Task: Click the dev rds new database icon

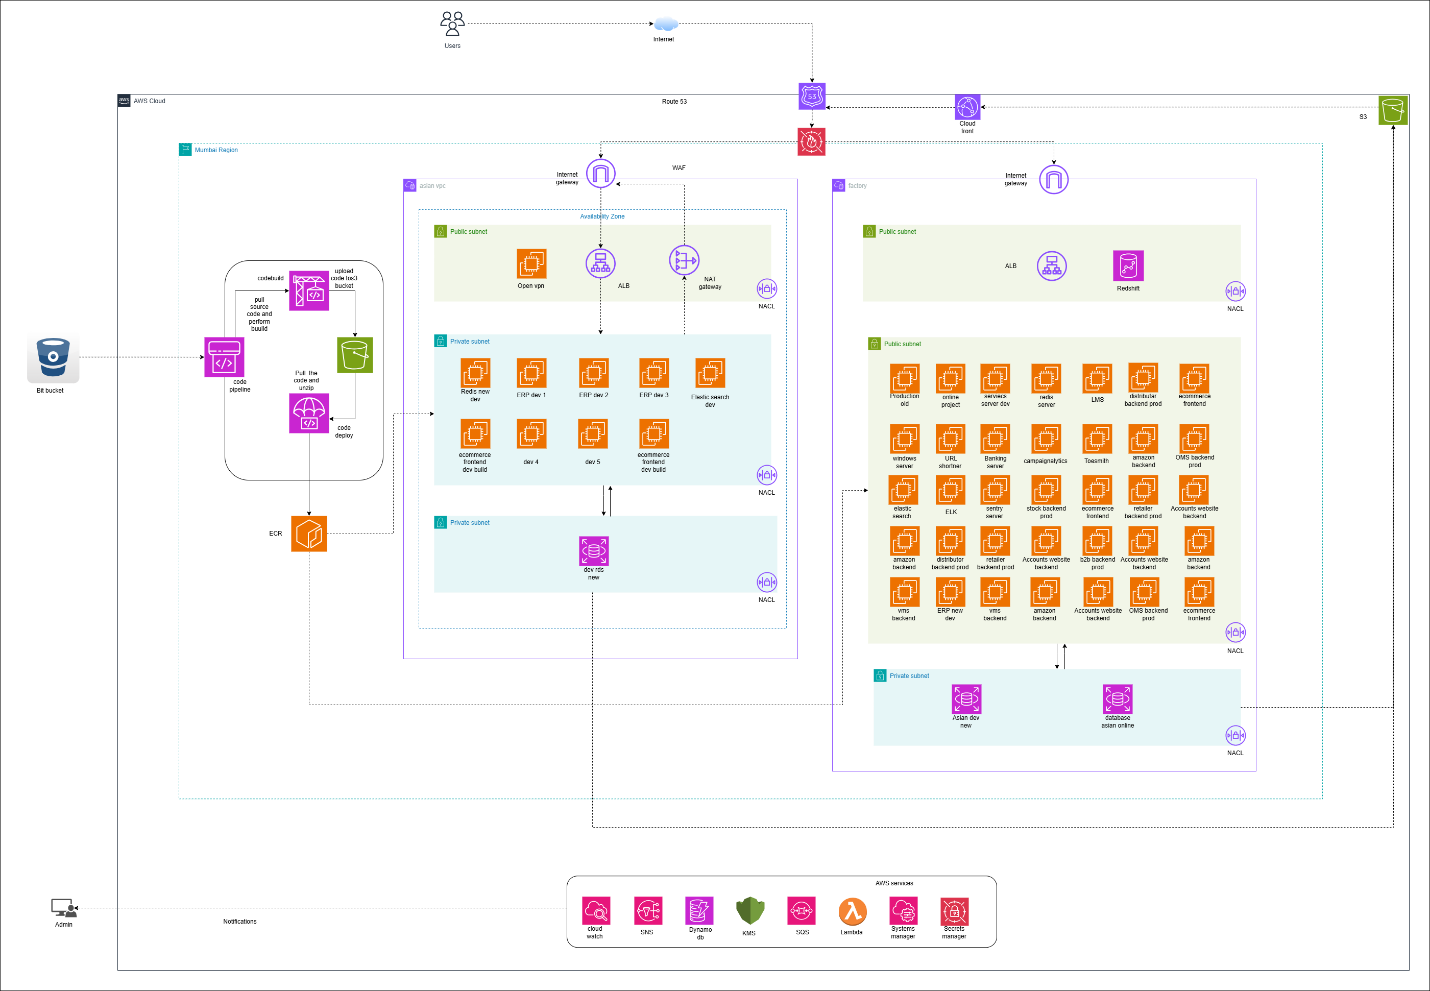Action: tap(594, 551)
